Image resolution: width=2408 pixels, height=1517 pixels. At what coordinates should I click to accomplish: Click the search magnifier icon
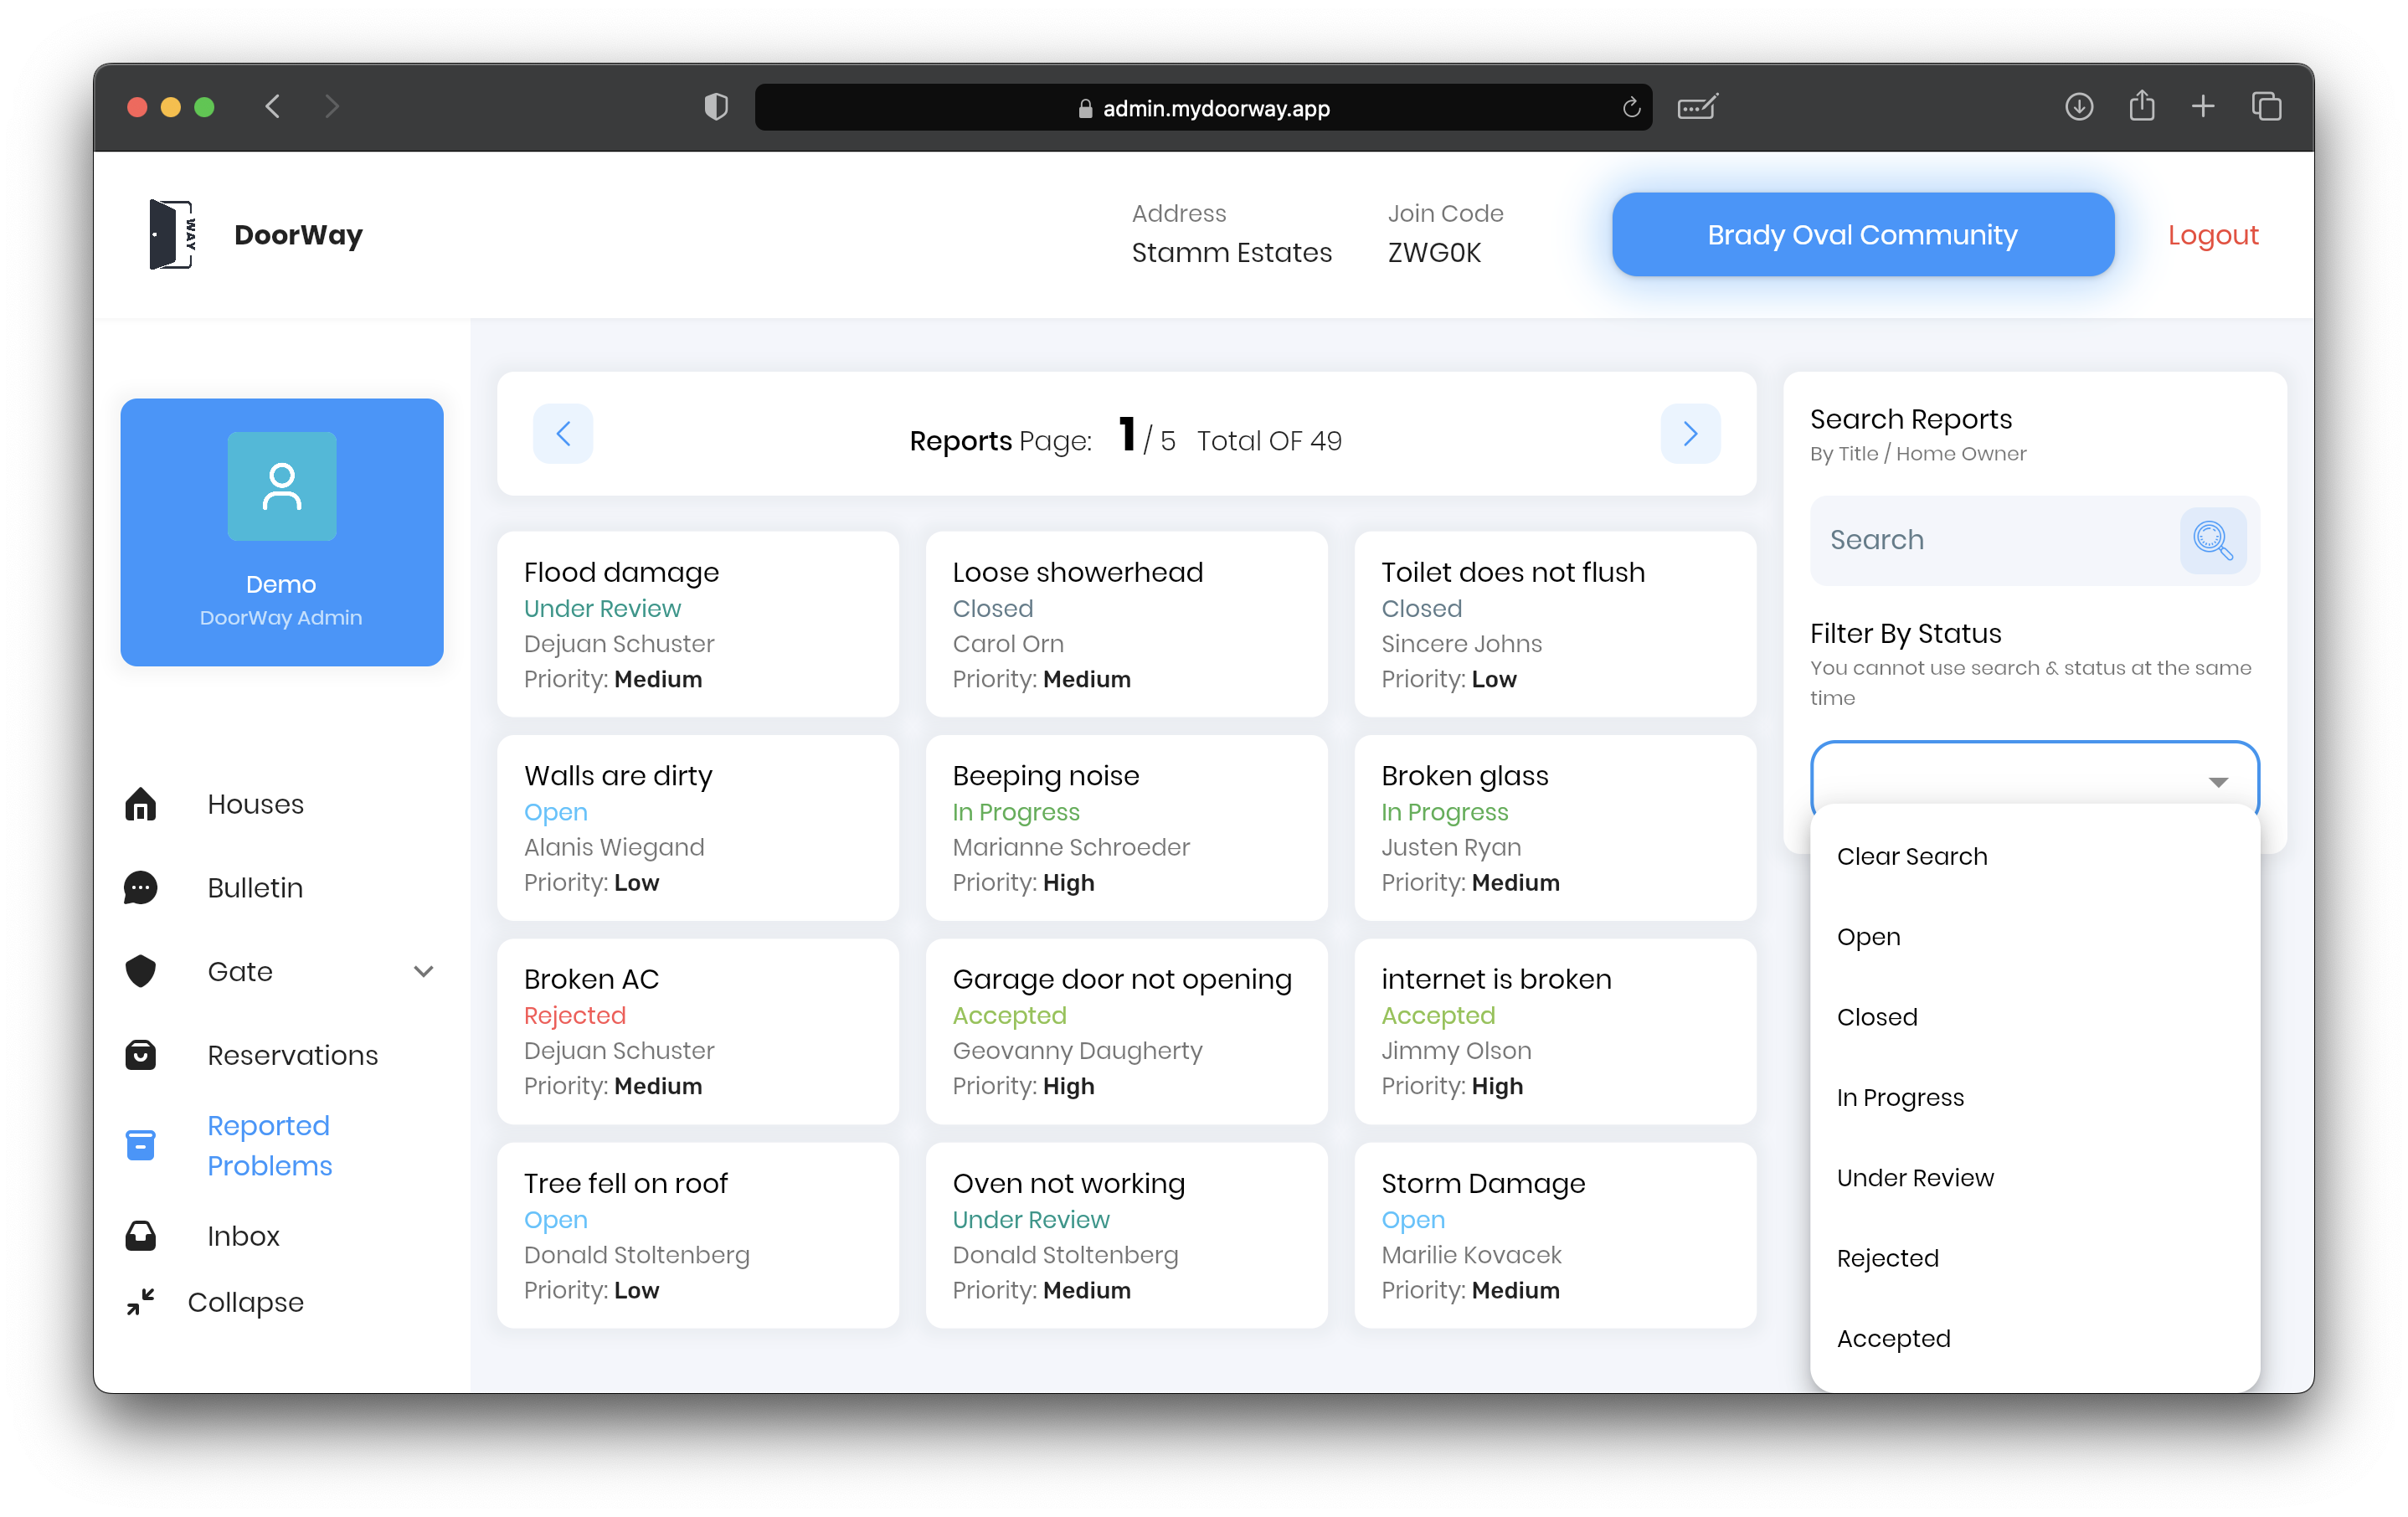click(x=2213, y=540)
